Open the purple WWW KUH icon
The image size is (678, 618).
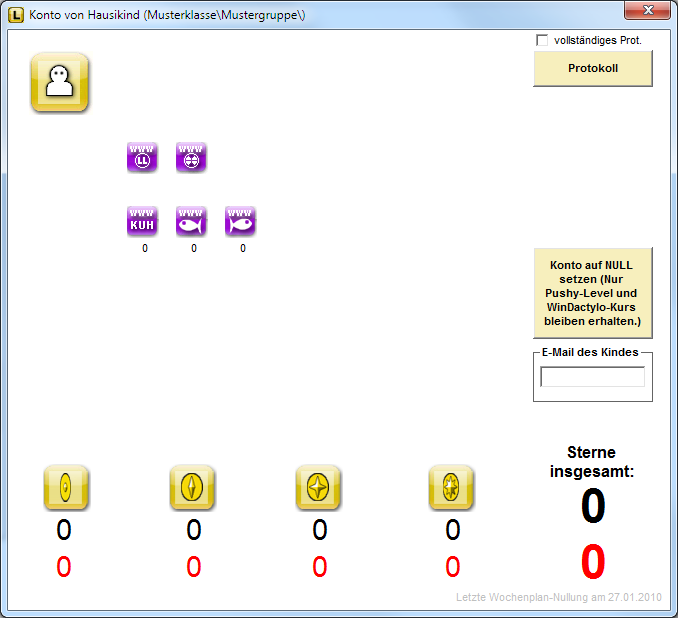[142, 221]
